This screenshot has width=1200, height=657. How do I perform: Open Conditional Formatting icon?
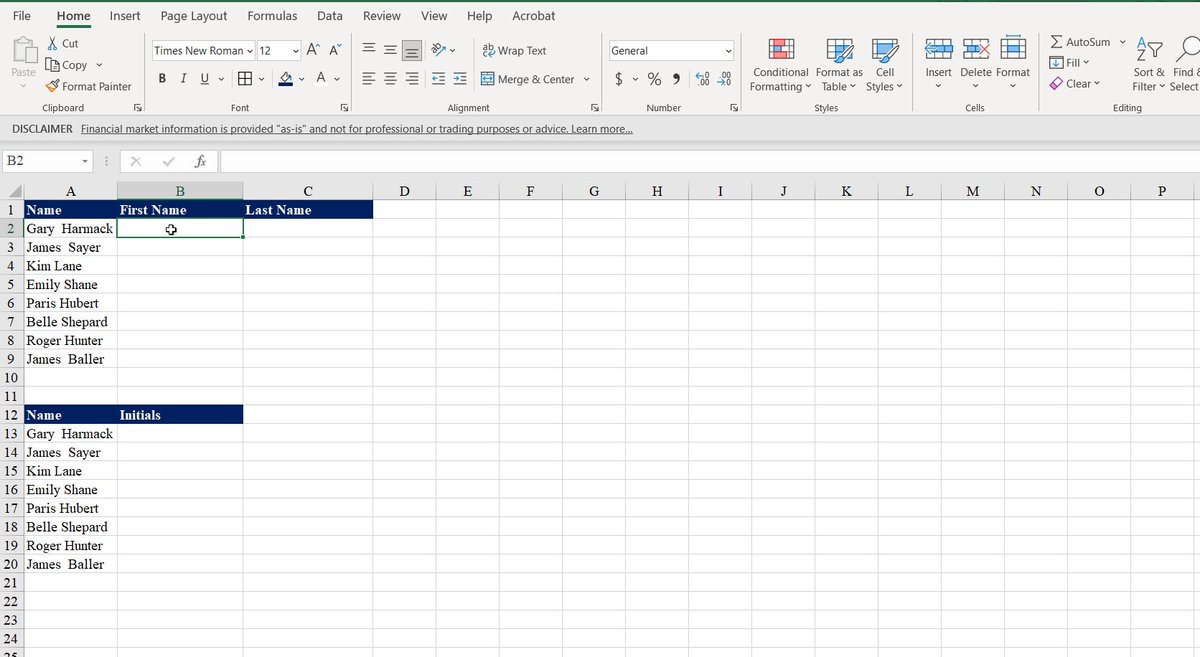coord(781,50)
